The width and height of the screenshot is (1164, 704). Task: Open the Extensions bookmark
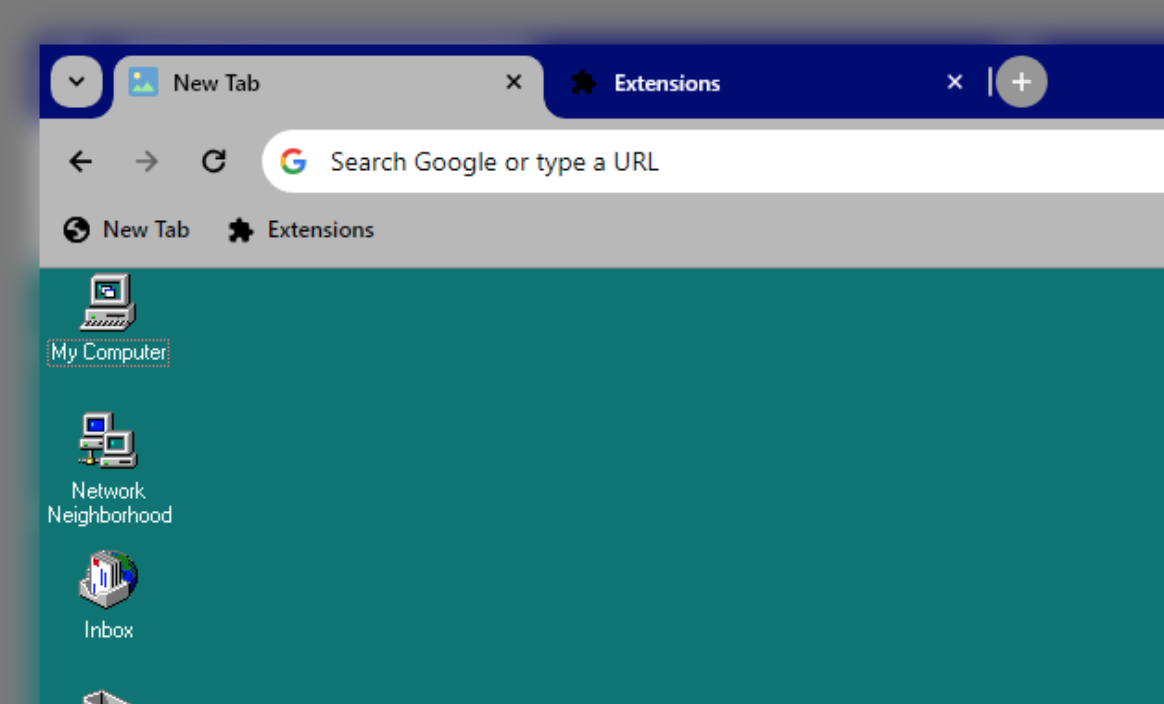tap(301, 230)
